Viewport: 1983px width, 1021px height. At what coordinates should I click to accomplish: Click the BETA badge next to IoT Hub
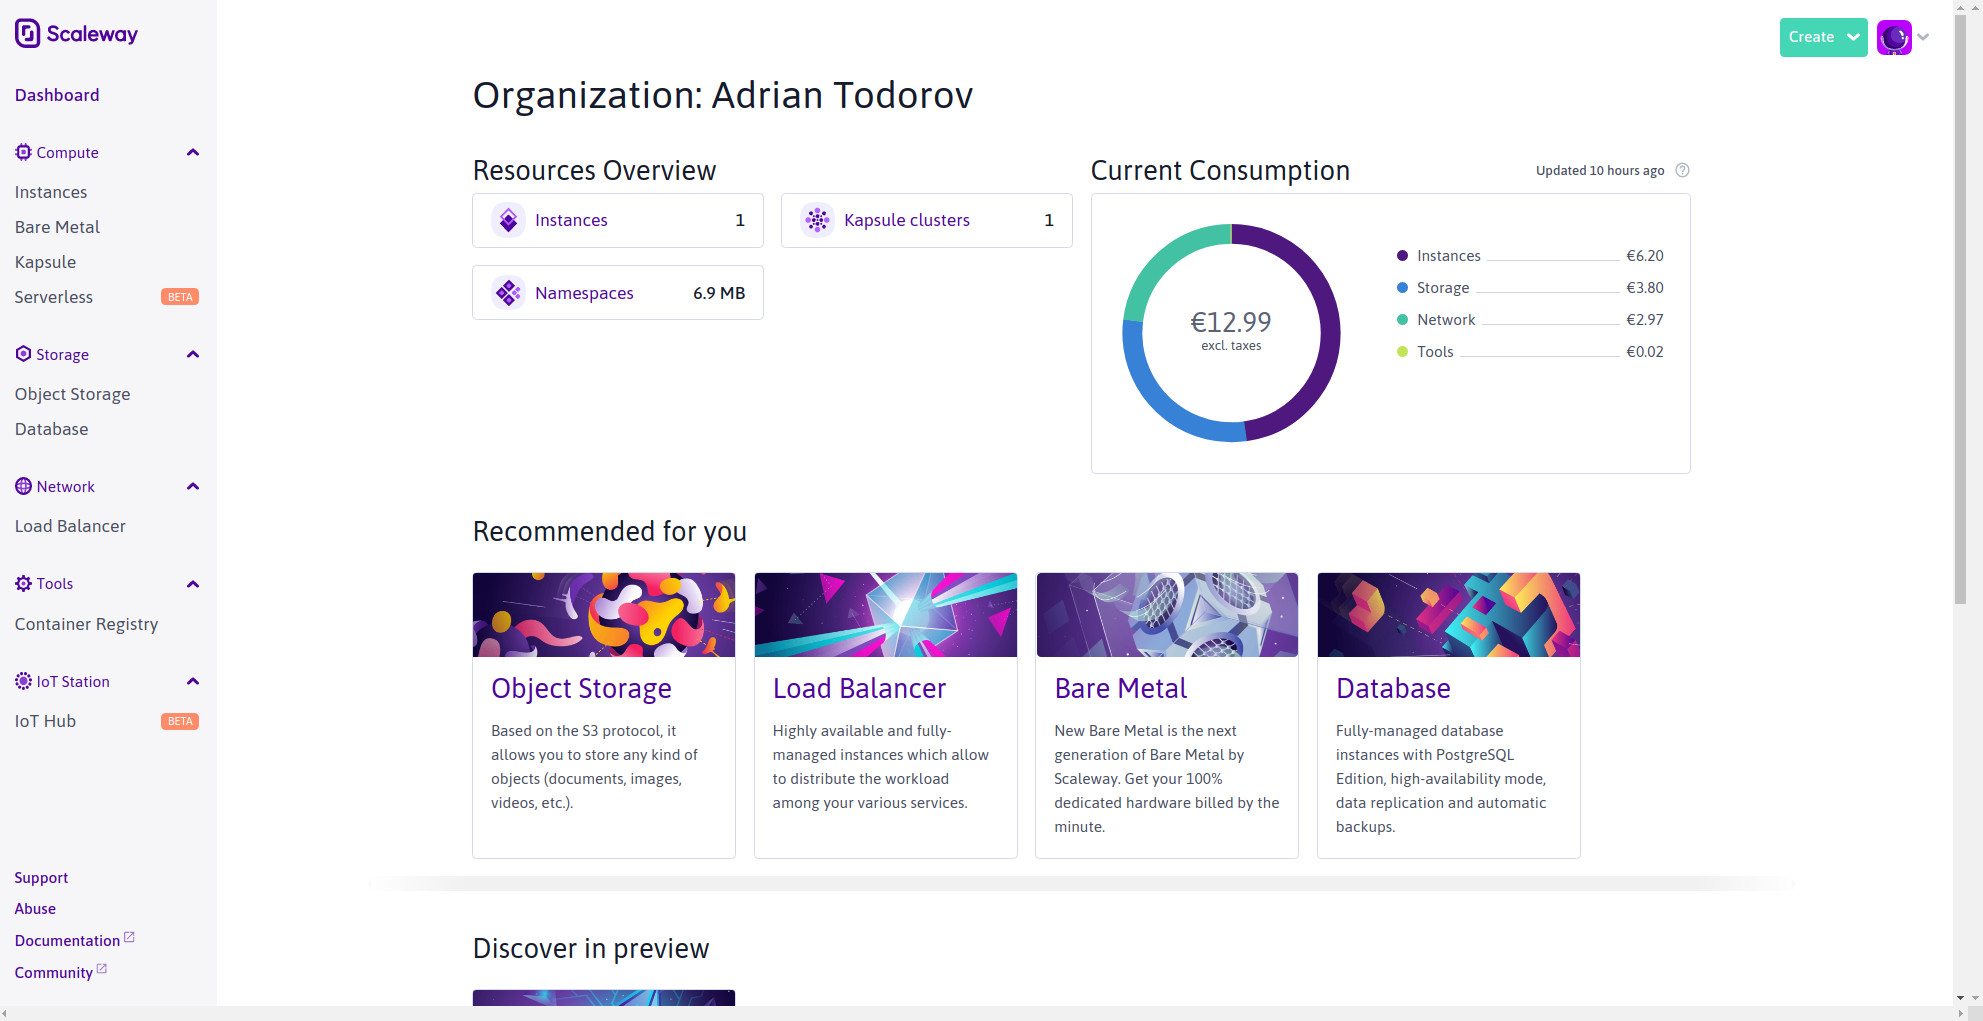tap(180, 721)
